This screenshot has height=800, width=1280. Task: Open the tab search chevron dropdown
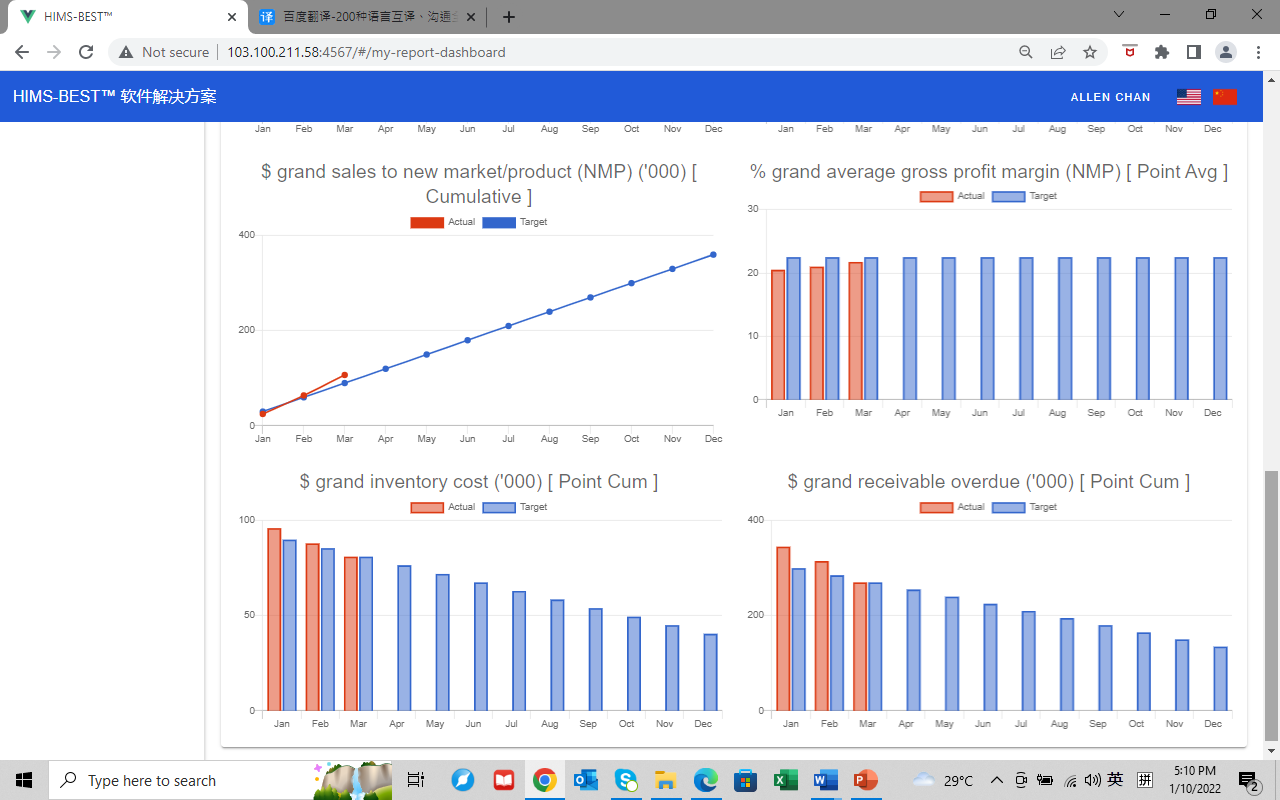click(1119, 14)
